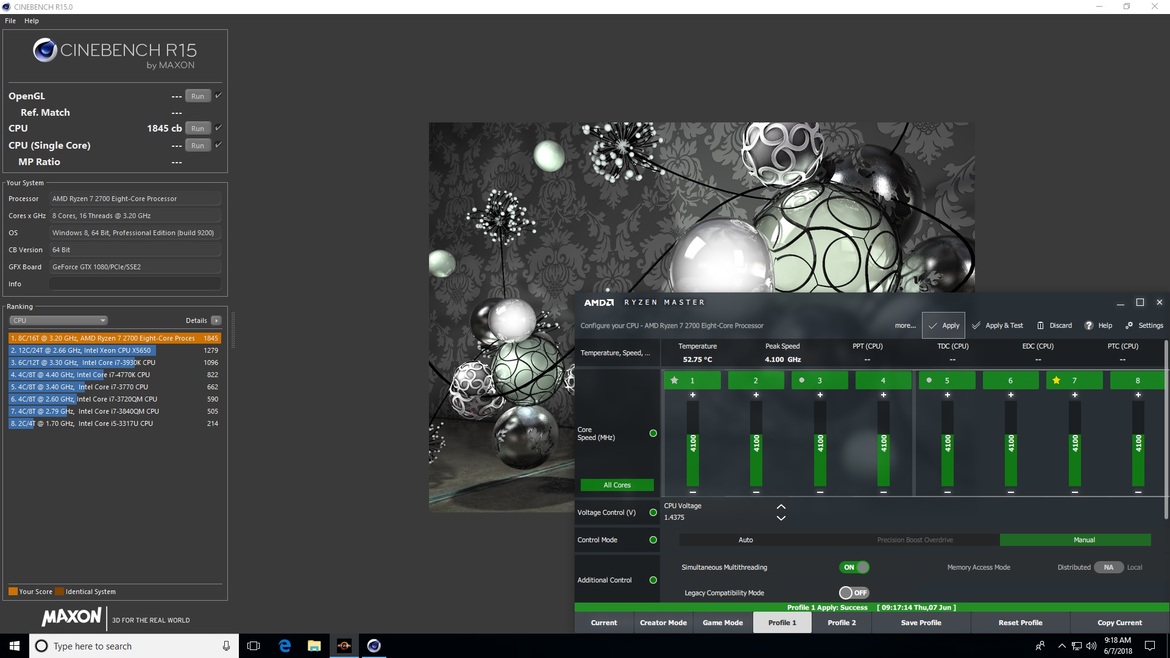Screen dimensions: 1170x658
Task: Decrease CPU Voltage with down chevron
Action: click(x=781, y=518)
